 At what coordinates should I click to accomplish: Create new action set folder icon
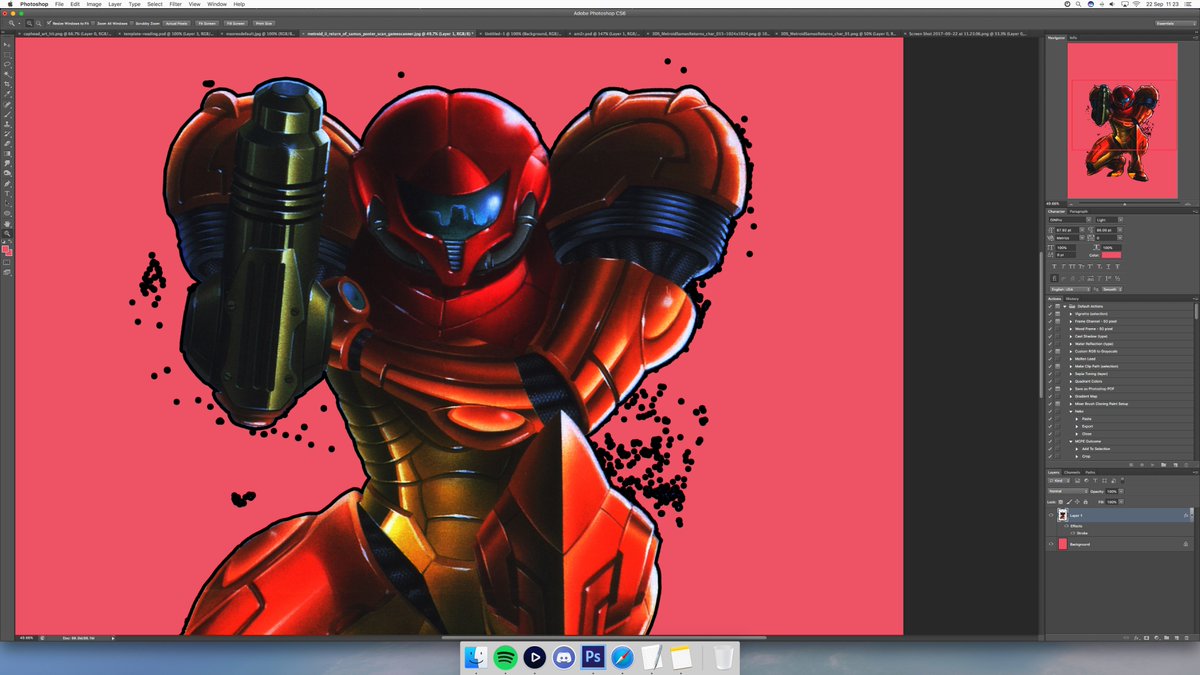coord(1164,465)
